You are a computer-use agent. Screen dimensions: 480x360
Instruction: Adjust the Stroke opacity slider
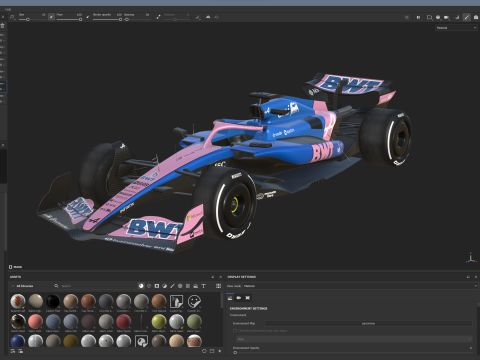pos(107,20)
